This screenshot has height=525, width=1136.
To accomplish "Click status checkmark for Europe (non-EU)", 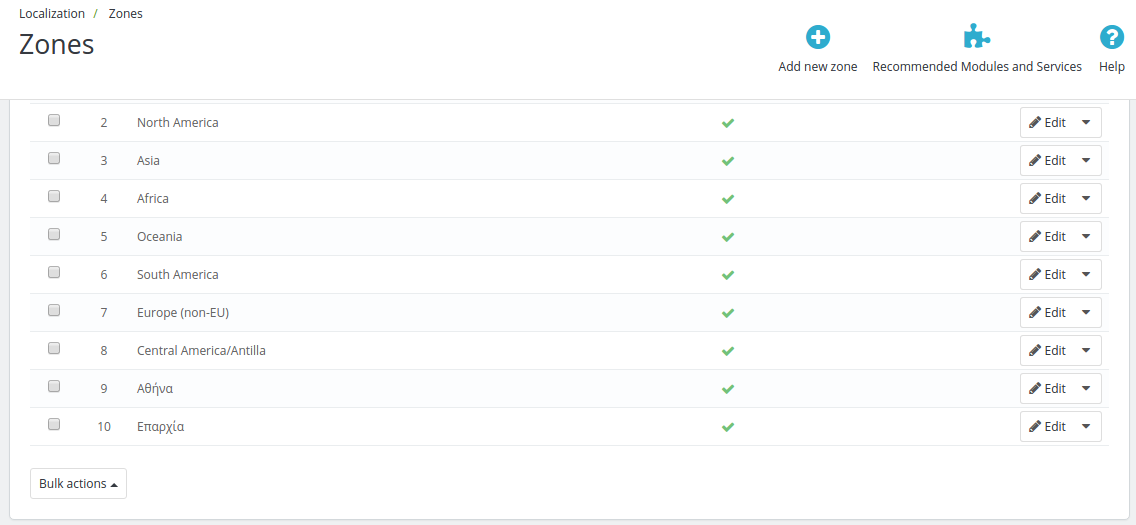I will [728, 313].
